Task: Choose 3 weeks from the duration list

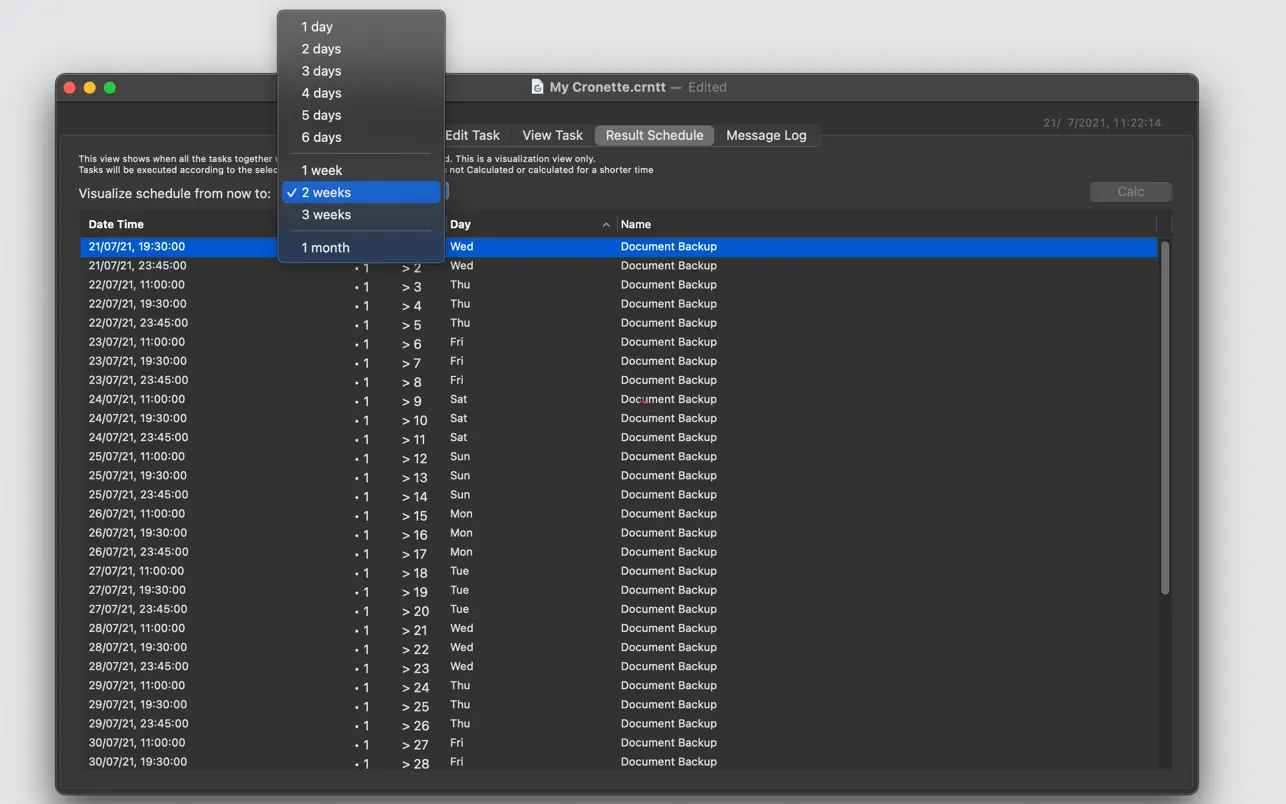Action: (326, 214)
